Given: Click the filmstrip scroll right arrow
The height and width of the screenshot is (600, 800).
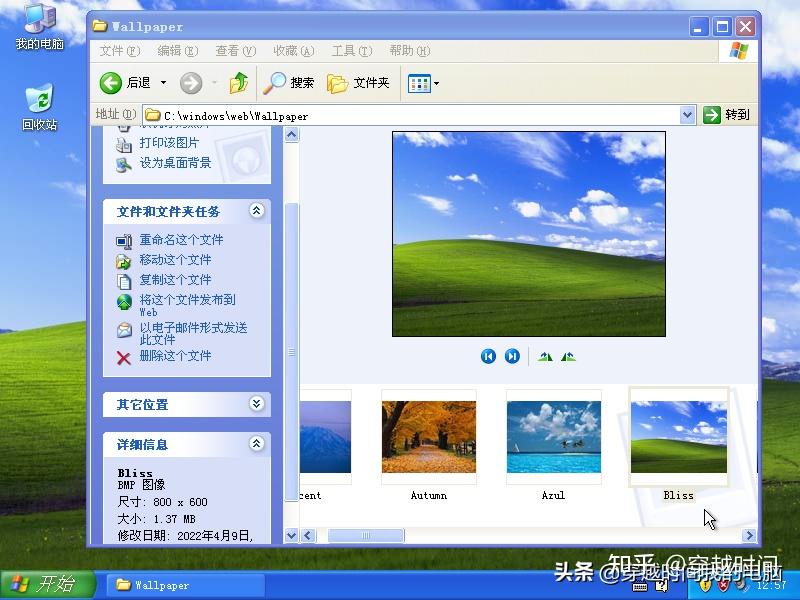Looking at the screenshot, I should [x=749, y=536].
